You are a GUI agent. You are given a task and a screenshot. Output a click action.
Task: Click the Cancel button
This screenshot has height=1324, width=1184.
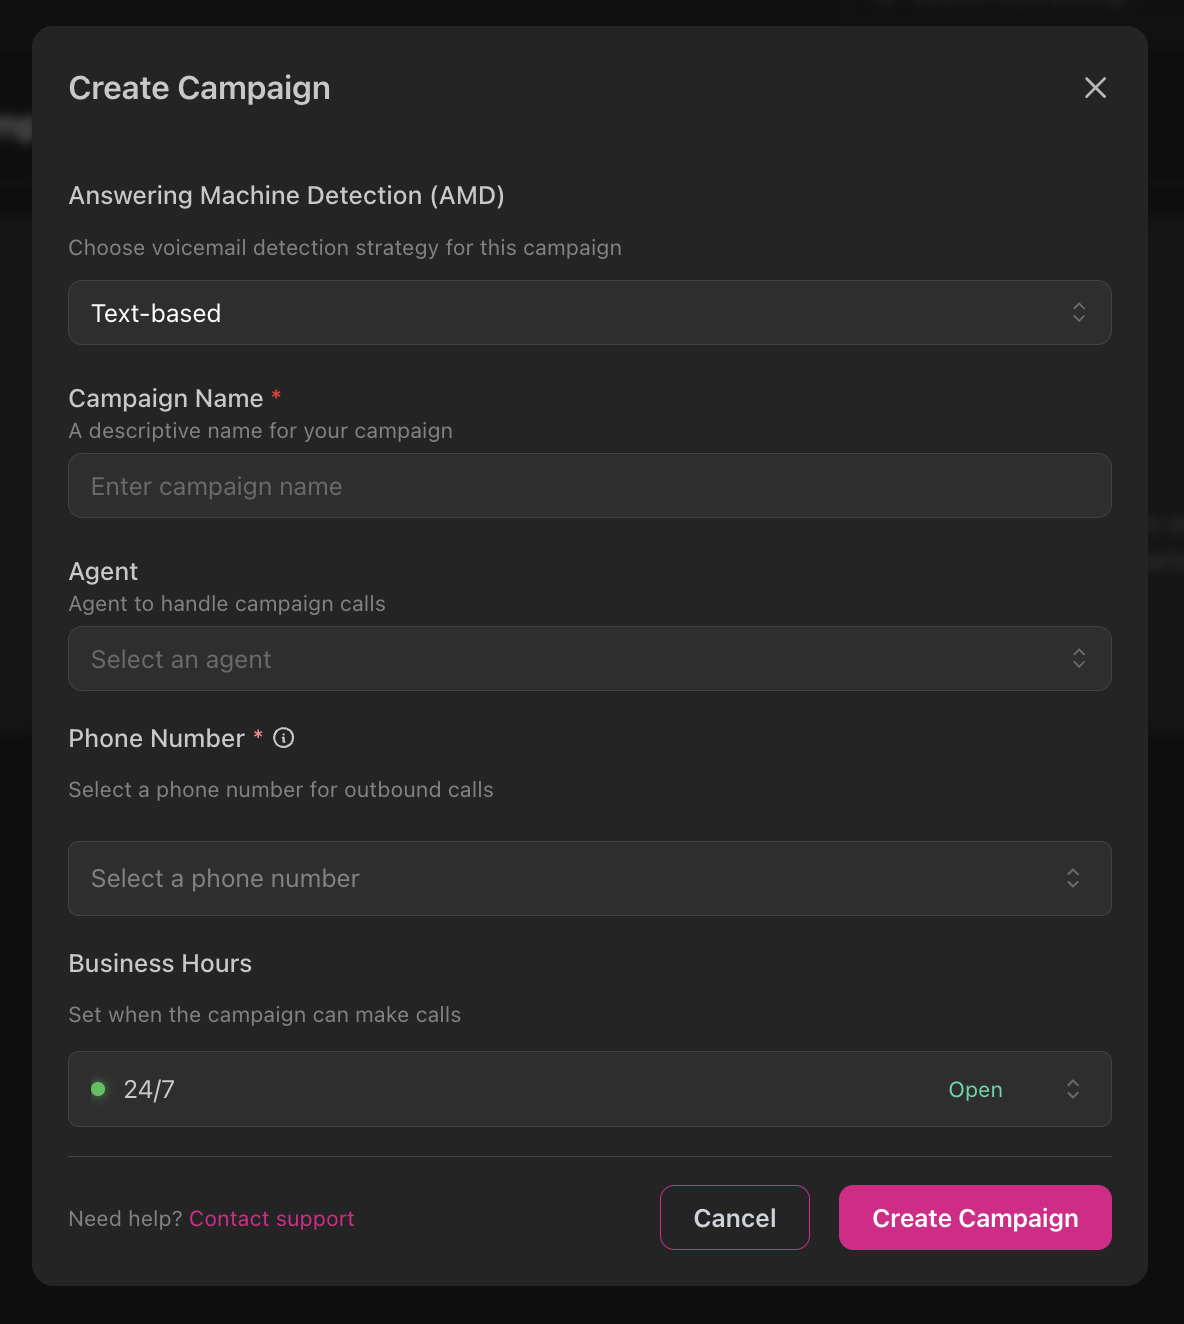tap(734, 1217)
